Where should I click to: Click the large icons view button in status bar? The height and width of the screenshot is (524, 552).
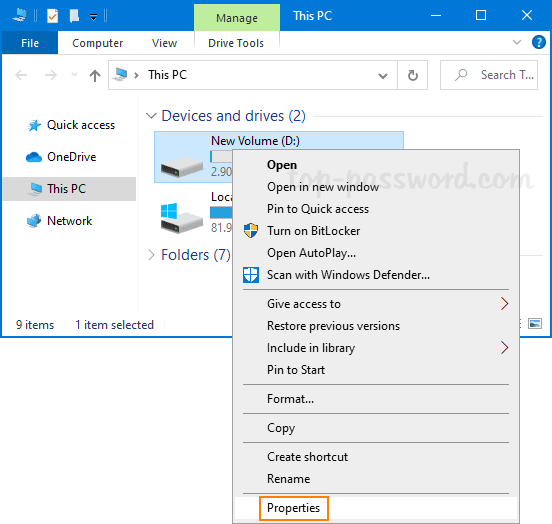click(535, 323)
